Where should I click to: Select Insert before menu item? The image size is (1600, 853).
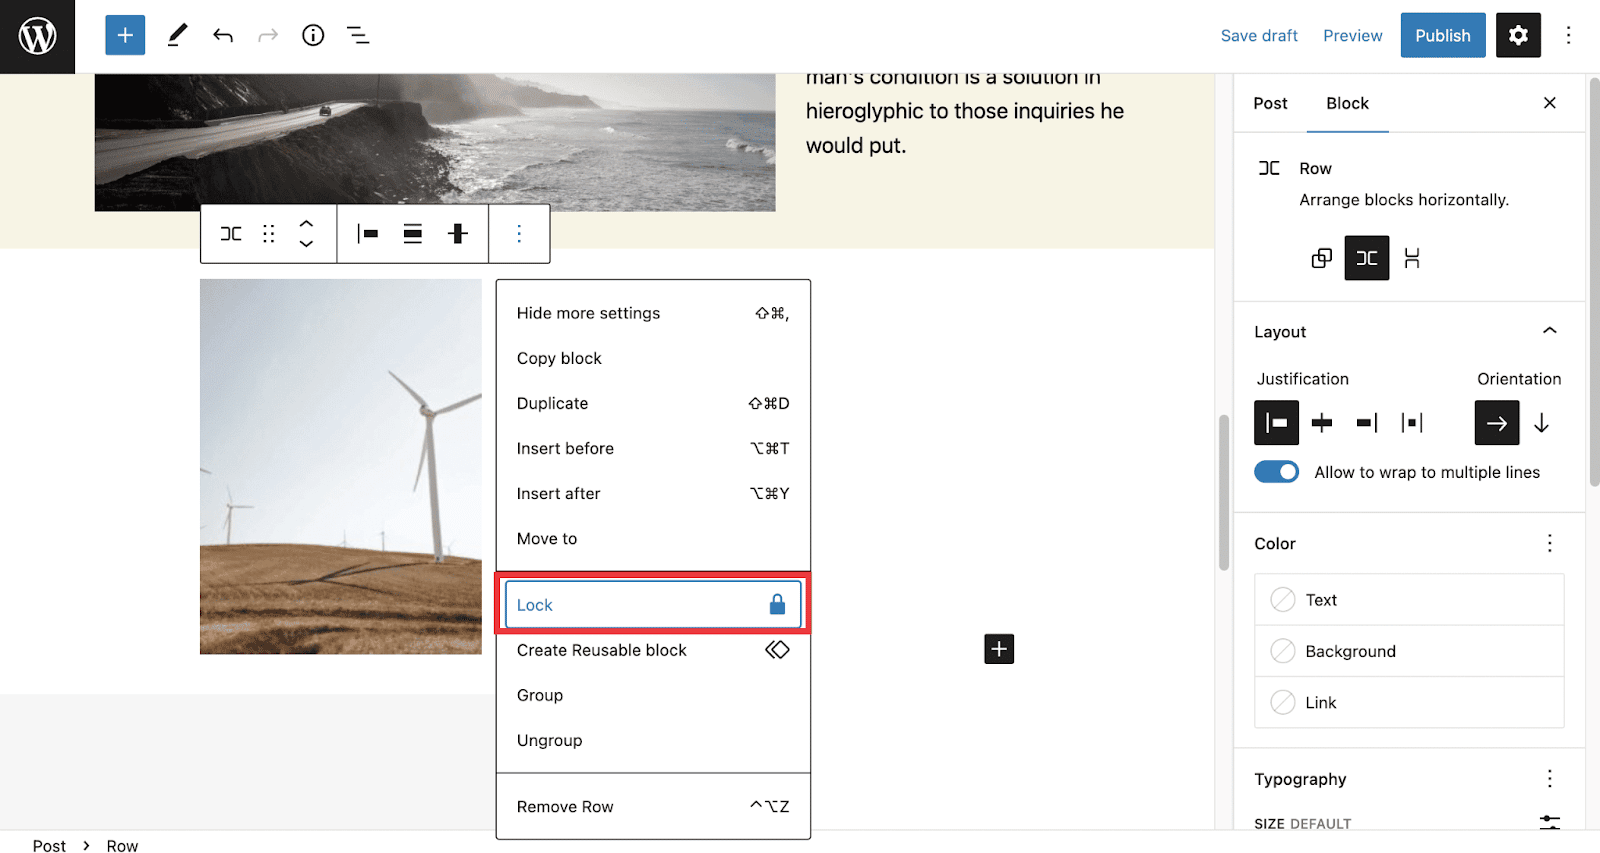tap(653, 448)
